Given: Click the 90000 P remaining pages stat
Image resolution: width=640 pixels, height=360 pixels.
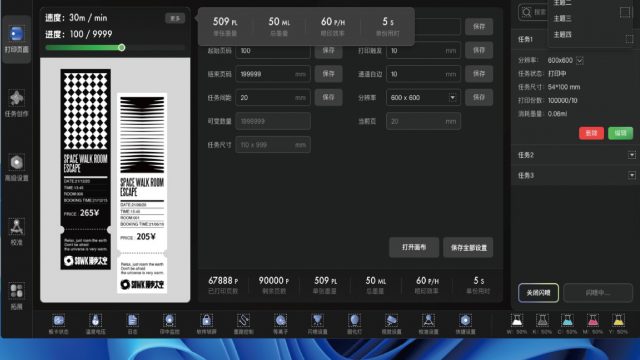Looking at the screenshot, I should (x=274, y=285).
